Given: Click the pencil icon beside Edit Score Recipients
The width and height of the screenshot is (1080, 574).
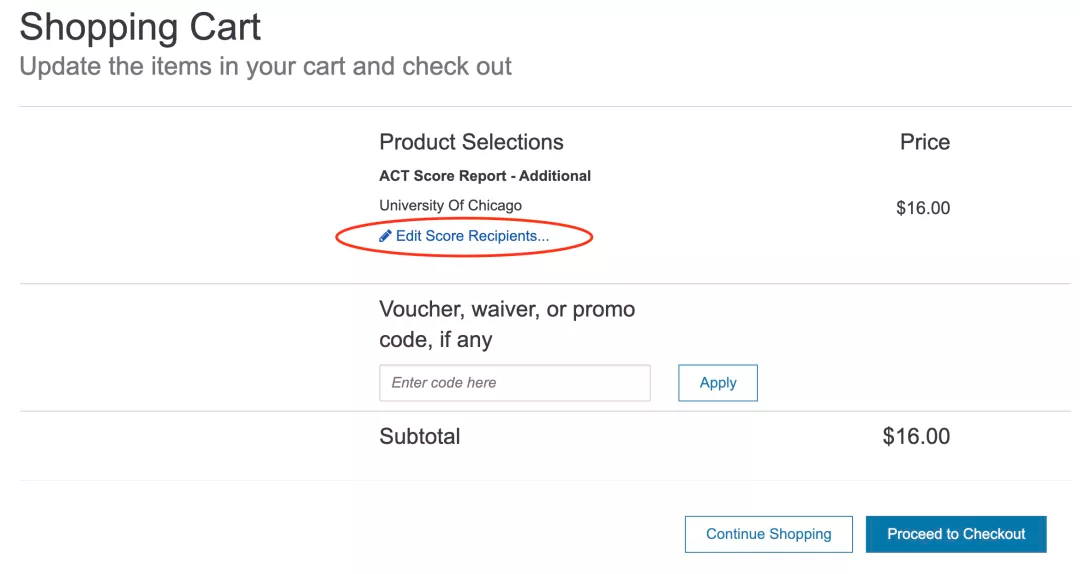Looking at the screenshot, I should pyautogui.click(x=385, y=236).
